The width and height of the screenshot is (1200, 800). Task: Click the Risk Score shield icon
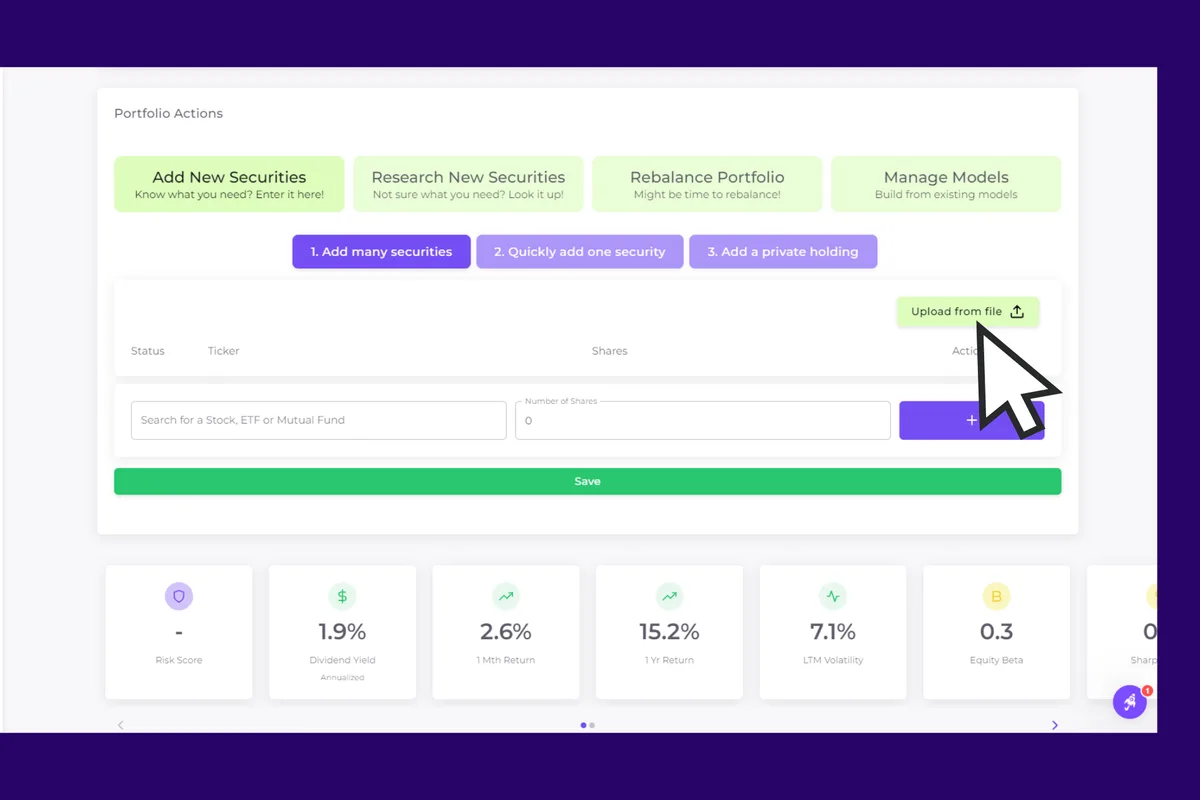tap(179, 596)
